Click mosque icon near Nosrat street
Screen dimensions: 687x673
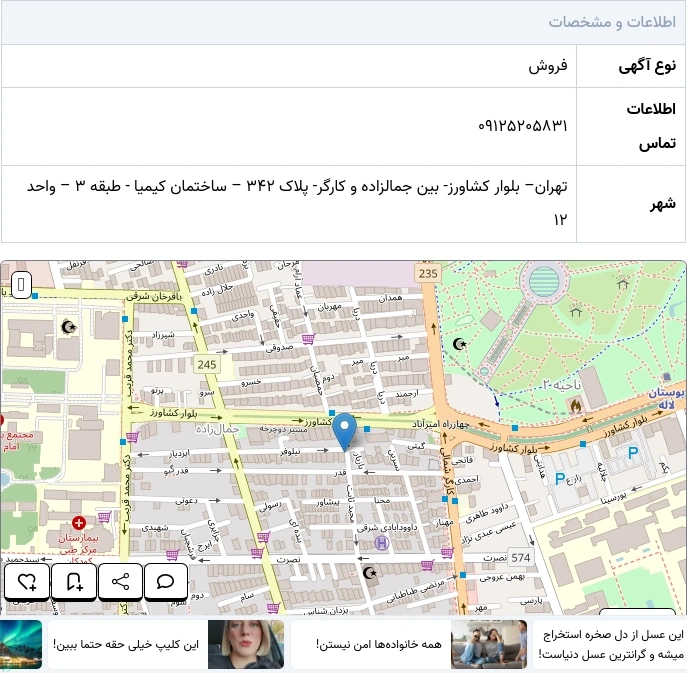pos(370,572)
